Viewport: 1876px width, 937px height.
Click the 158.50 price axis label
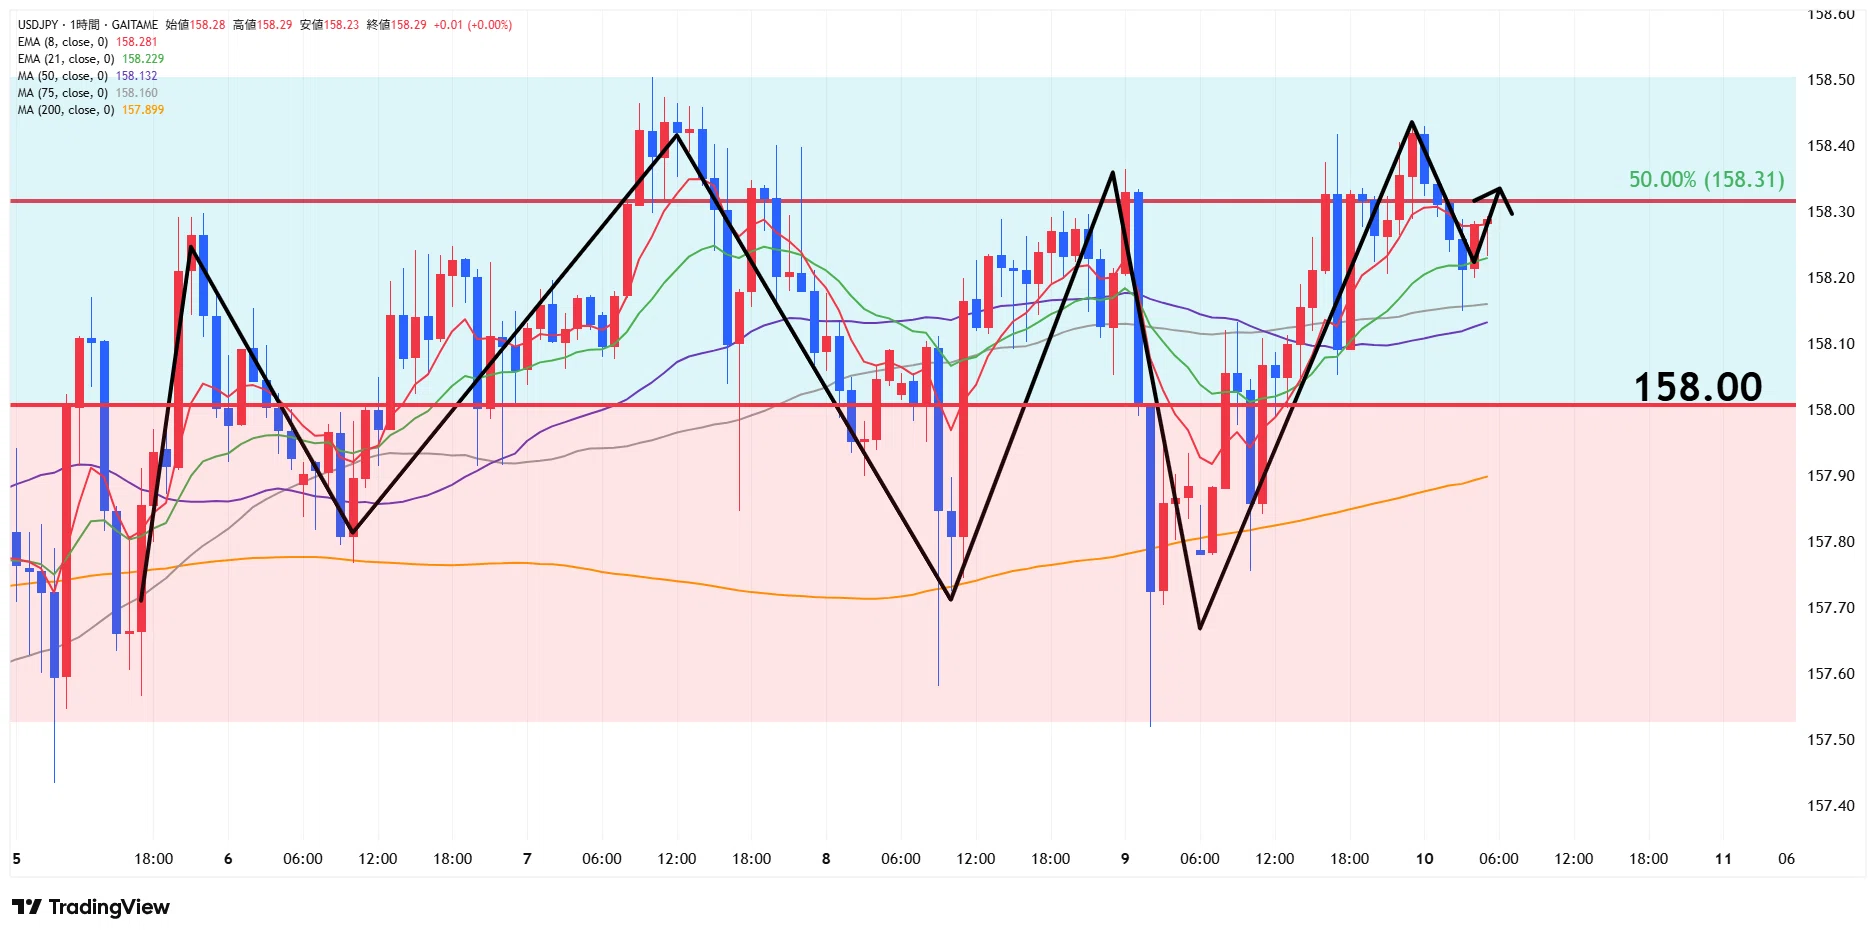tap(1830, 80)
